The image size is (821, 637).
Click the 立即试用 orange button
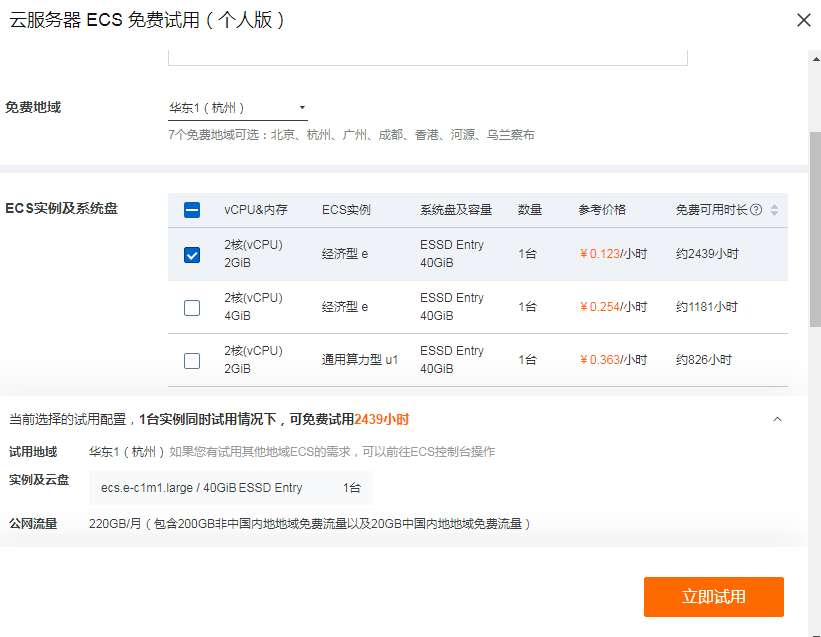tap(713, 597)
